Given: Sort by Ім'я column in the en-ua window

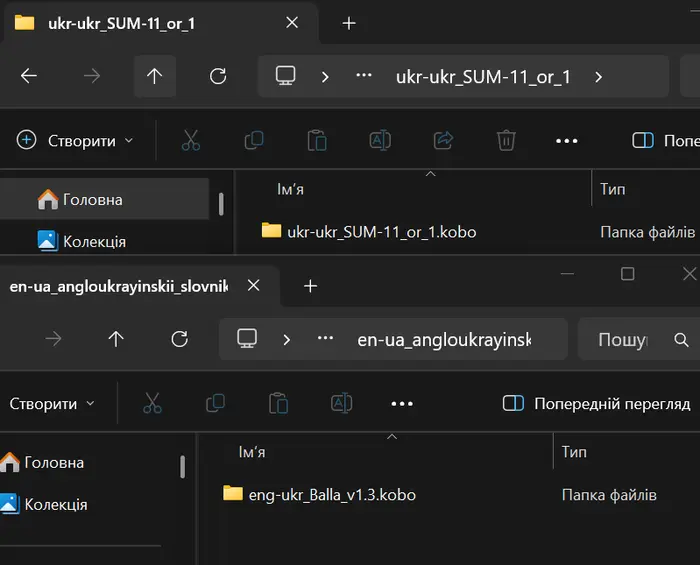Looking at the screenshot, I should click(252, 452).
